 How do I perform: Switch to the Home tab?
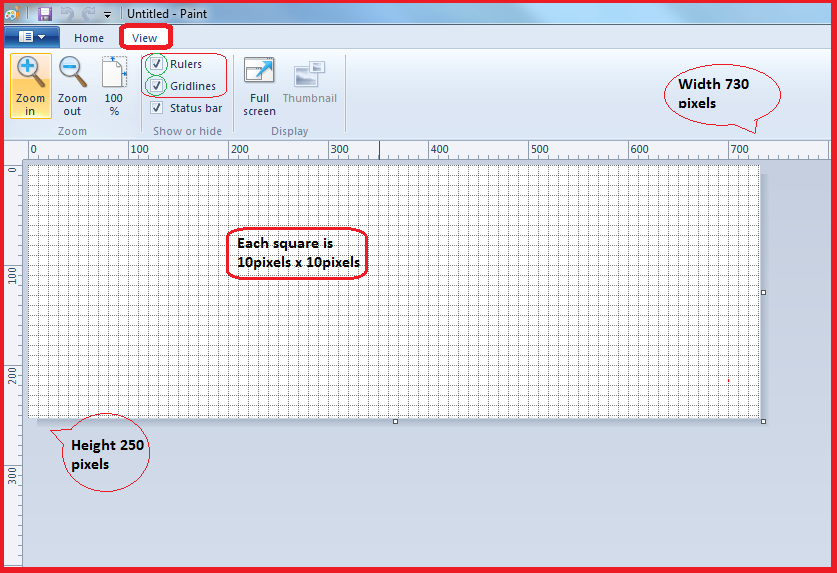(89, 38)
